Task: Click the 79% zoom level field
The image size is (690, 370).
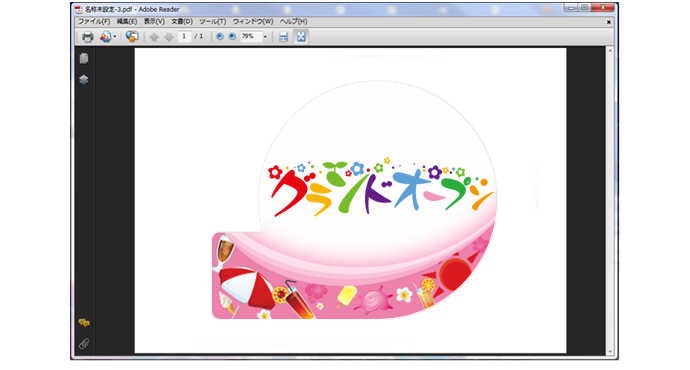Action: click(251, 37)
